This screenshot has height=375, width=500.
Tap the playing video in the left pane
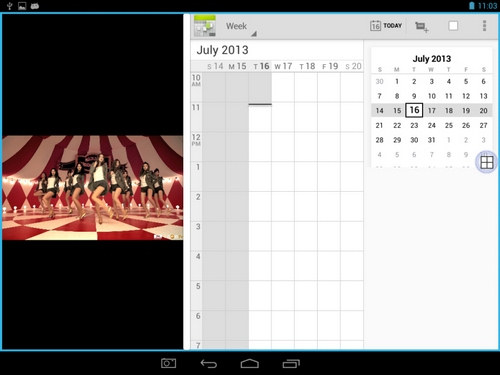[93, 188]
